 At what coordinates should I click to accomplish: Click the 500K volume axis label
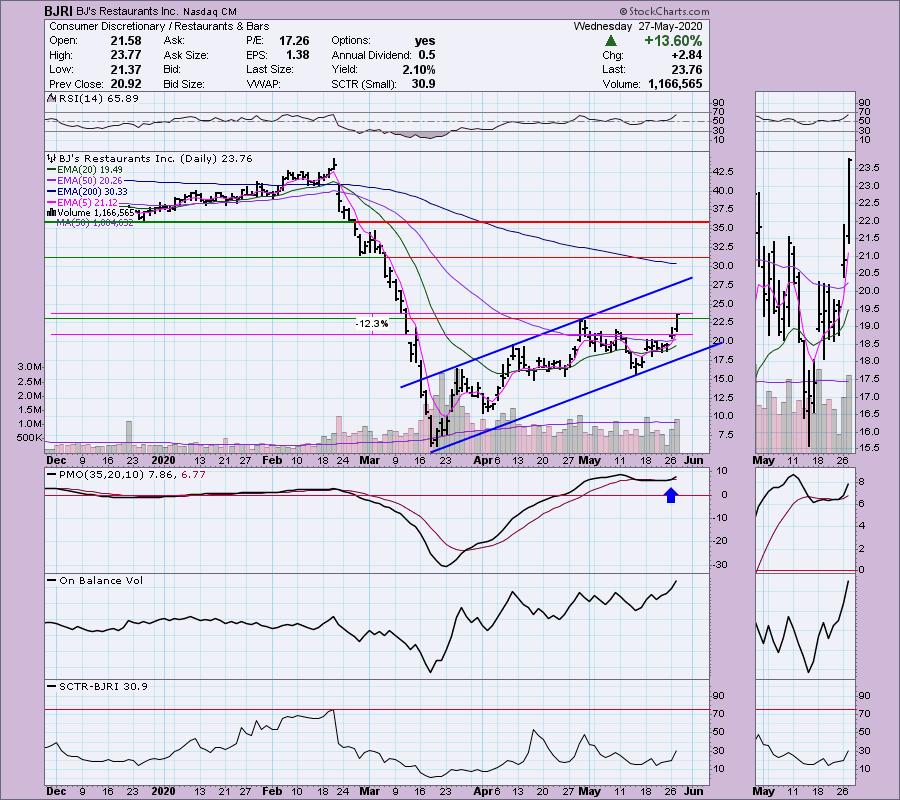[x=30, y=438]
